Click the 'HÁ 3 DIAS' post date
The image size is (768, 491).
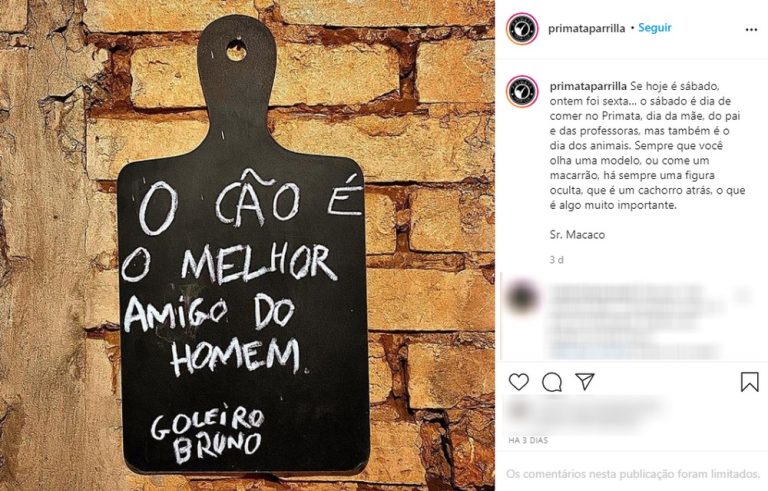click(x=528, y=440)
